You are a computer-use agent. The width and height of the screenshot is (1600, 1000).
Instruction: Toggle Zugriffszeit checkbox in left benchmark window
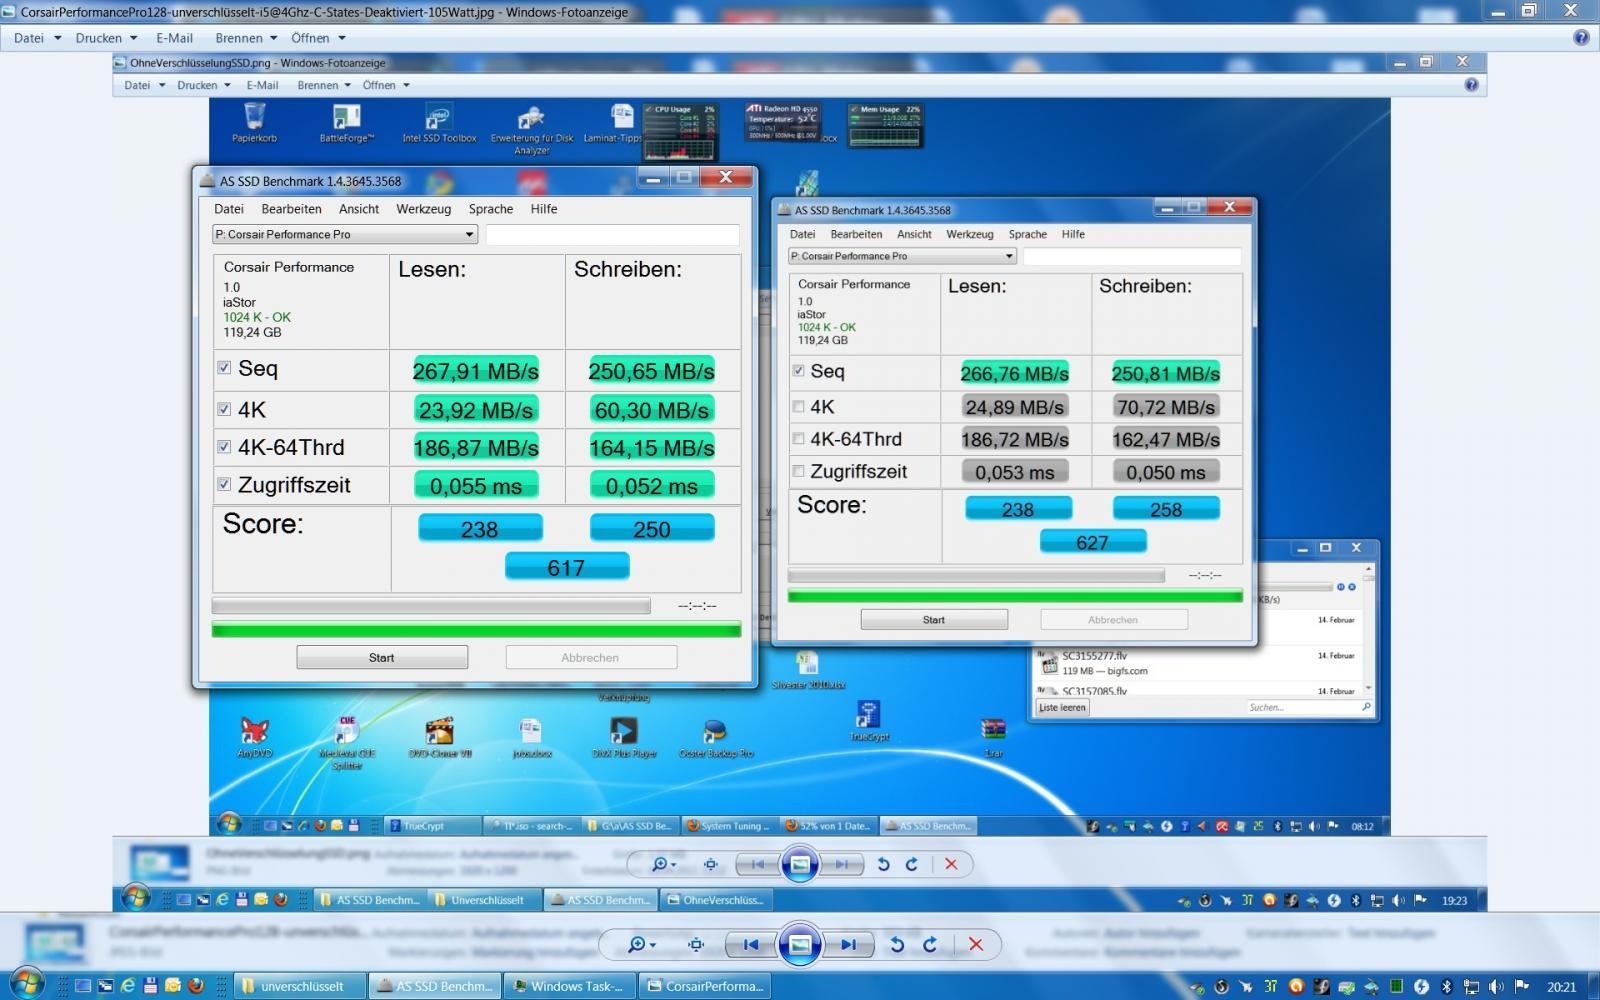pos(224,484)
